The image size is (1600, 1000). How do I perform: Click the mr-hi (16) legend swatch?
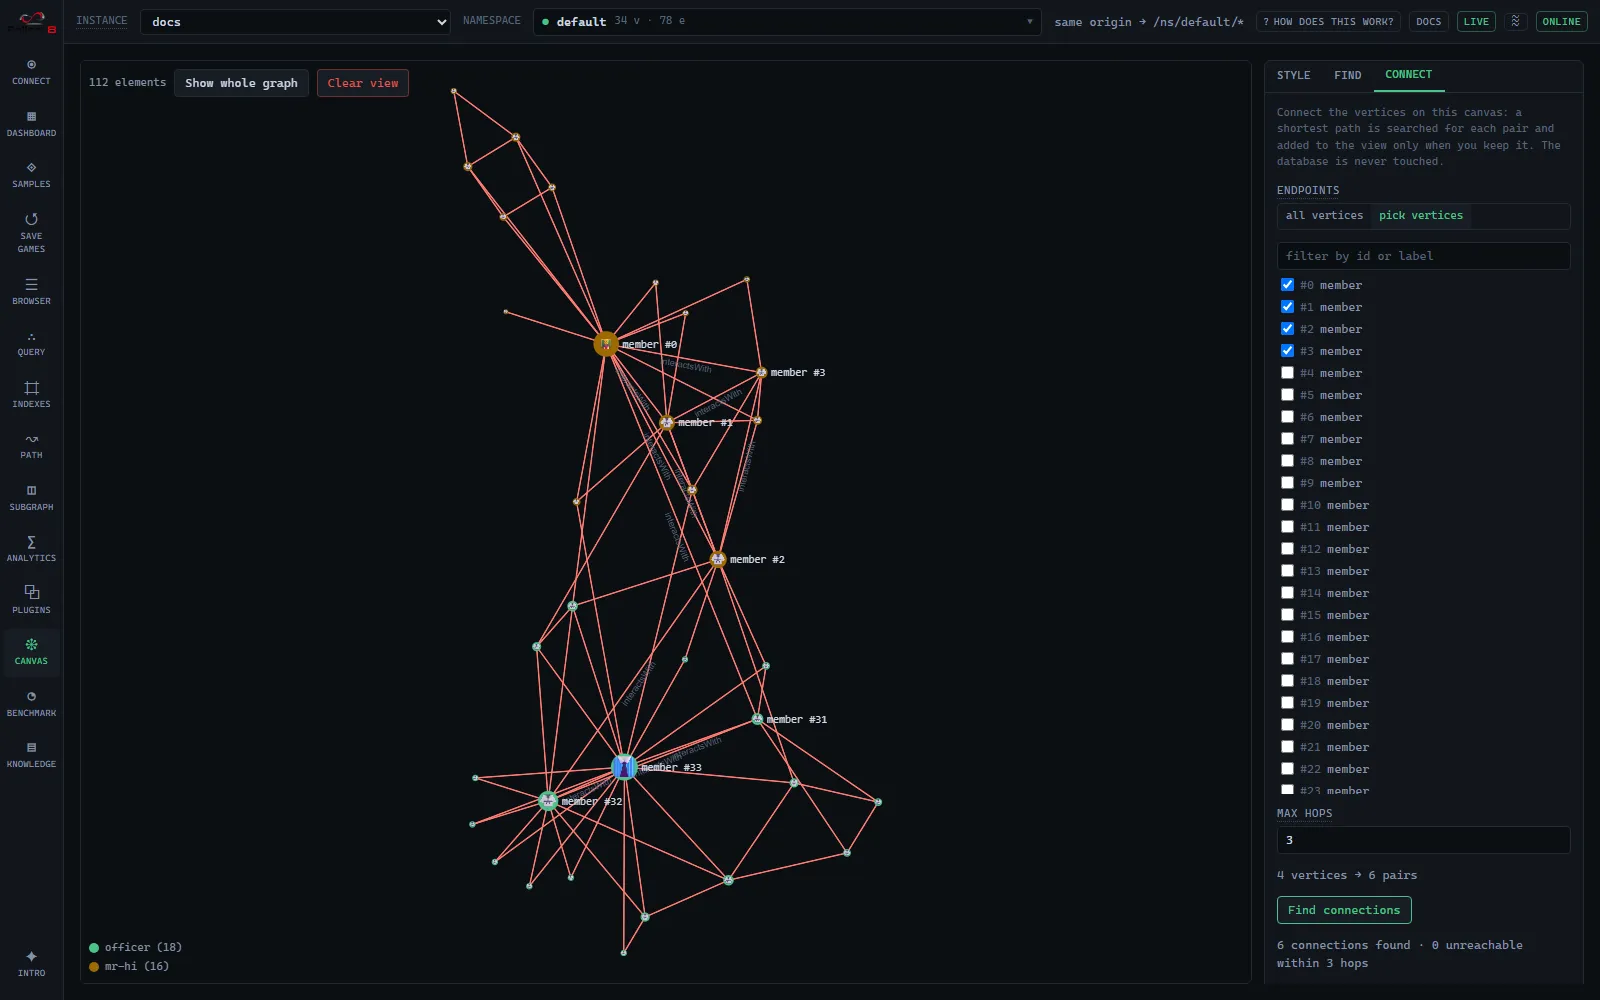click(94, 967)
